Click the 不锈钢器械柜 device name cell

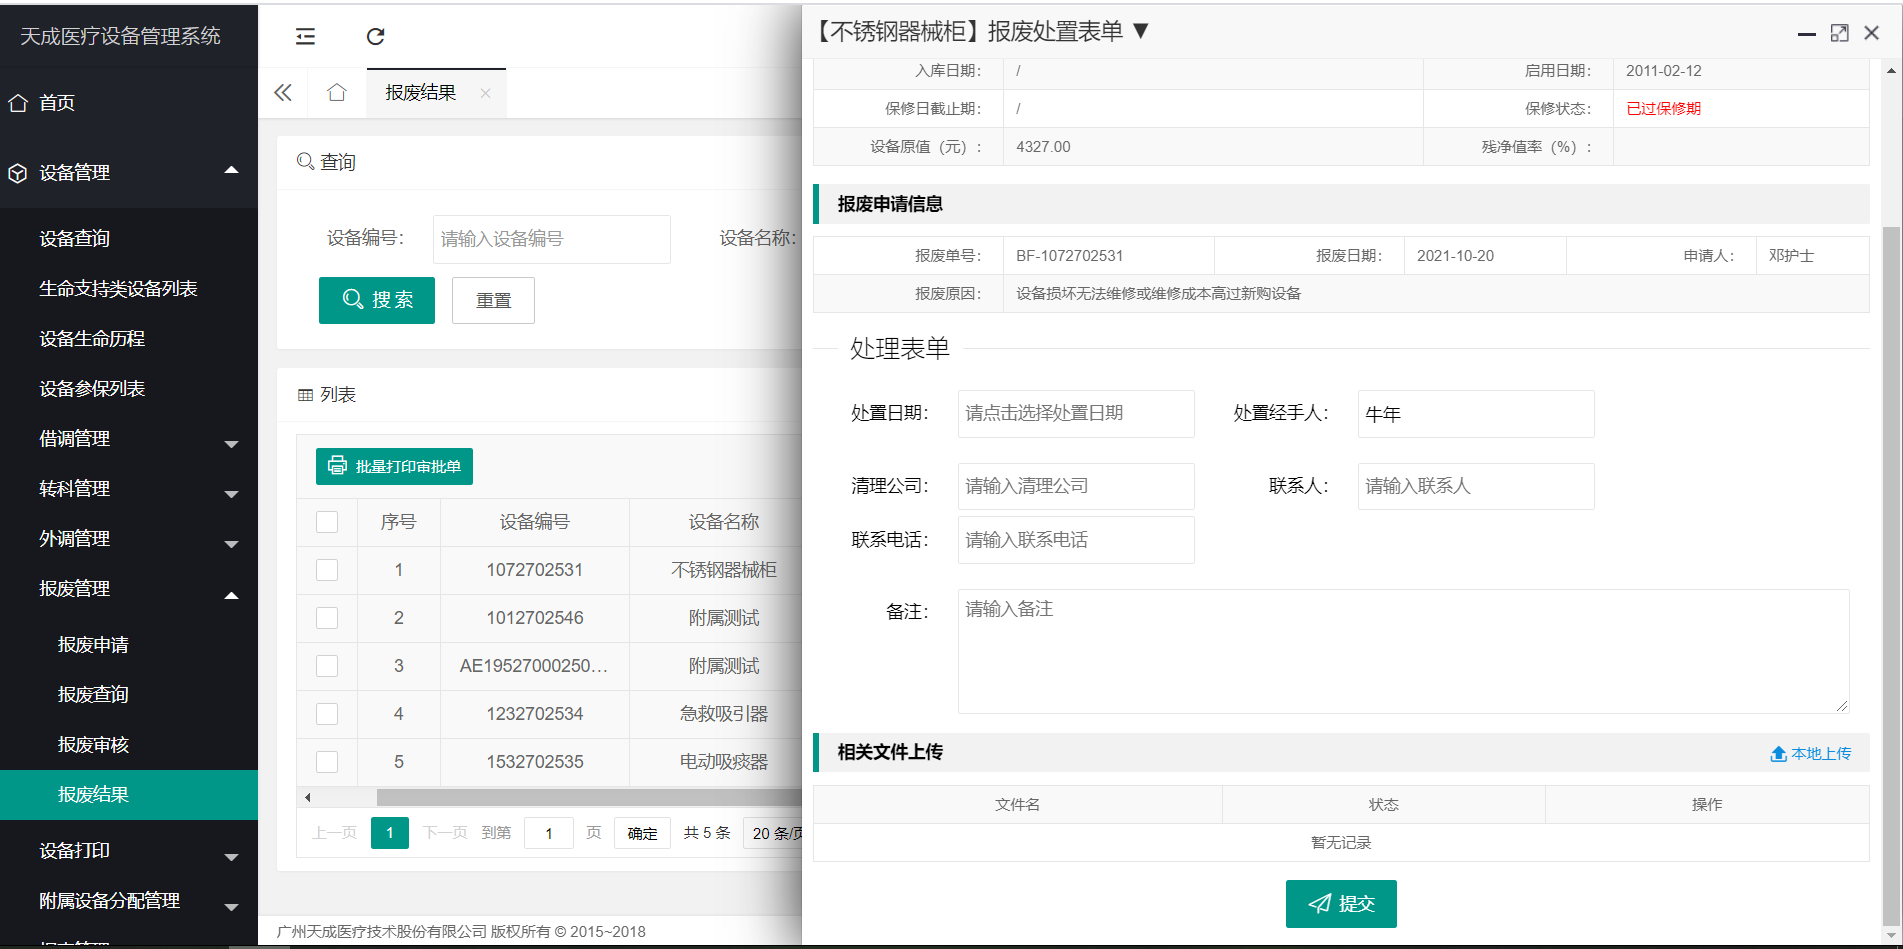pyautogui.click(x=724, y=570)
